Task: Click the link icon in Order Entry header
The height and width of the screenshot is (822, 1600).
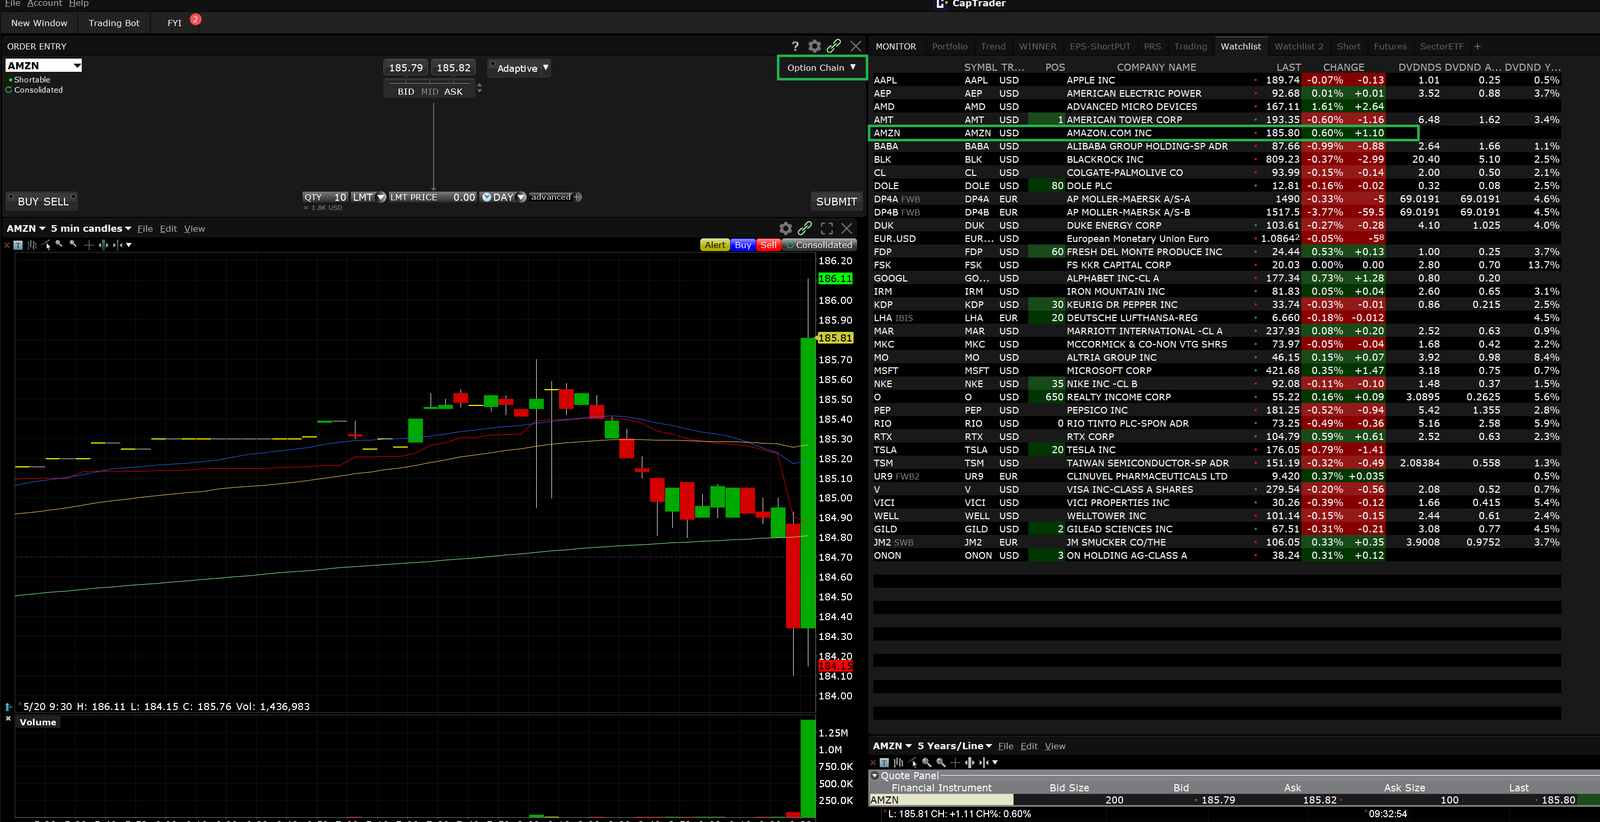Action: pos(834,46)
